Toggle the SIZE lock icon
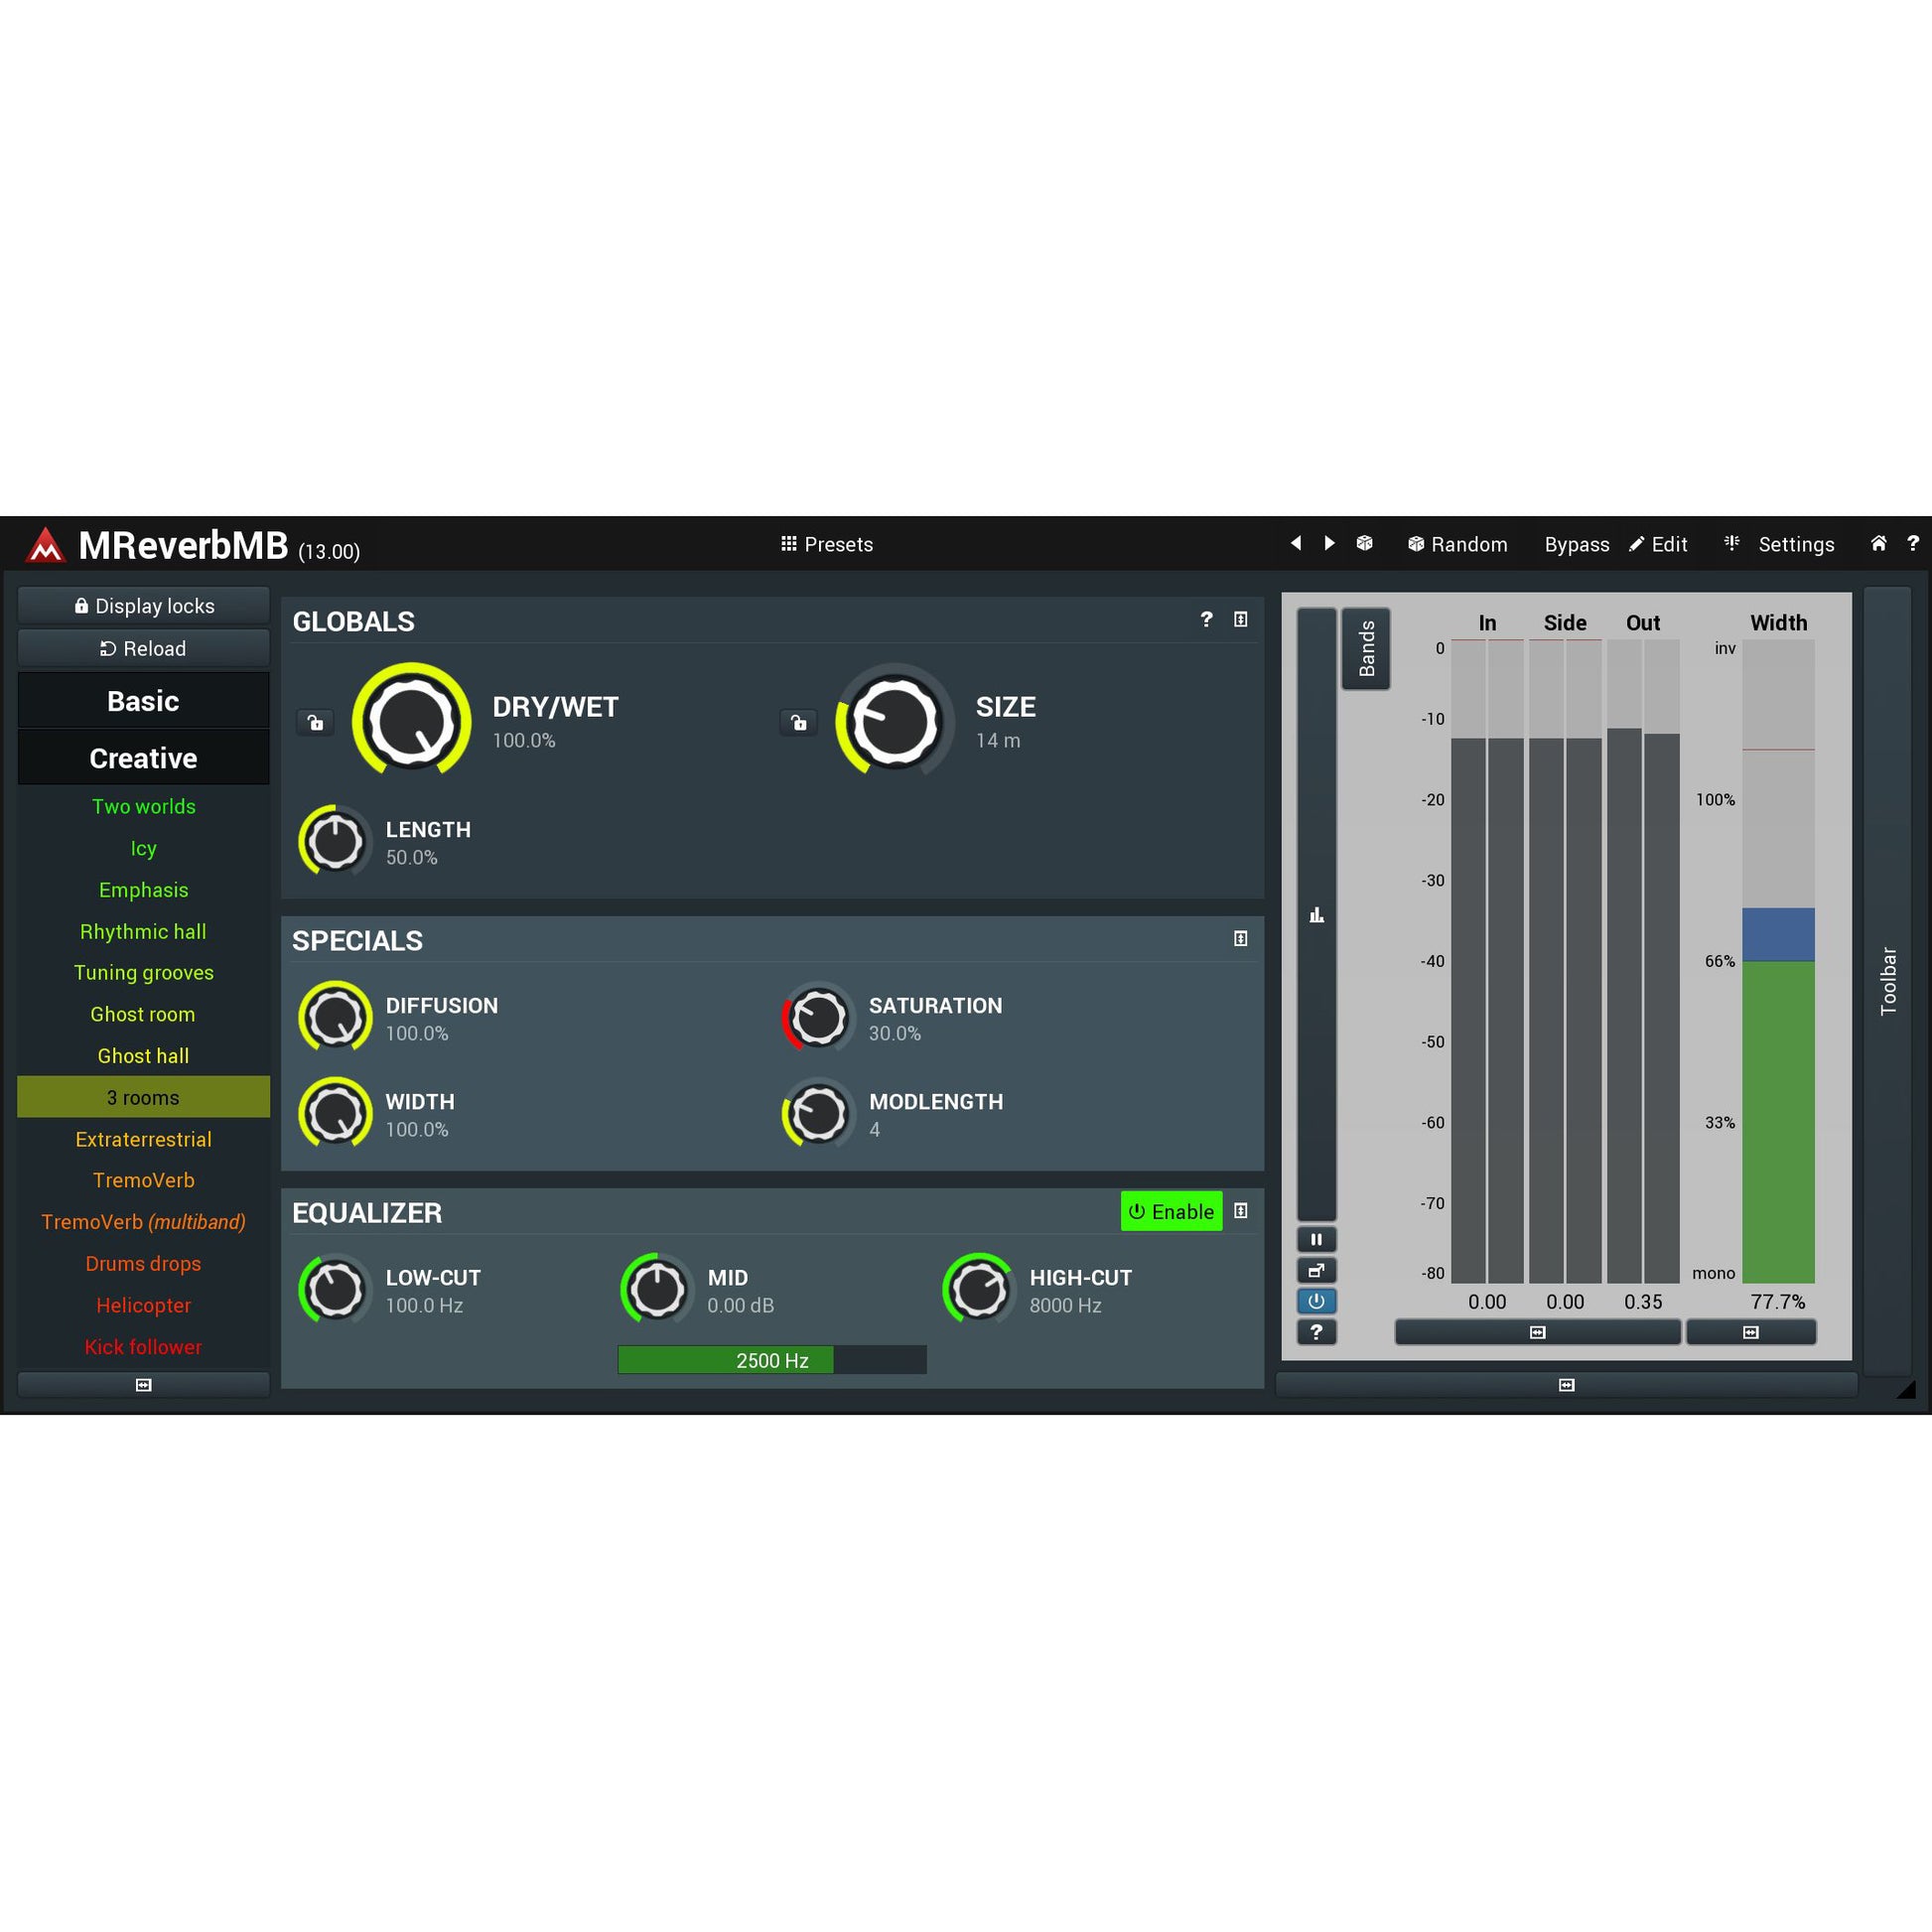Viewport: 1932px width, 1932px height. coord(798,722)
